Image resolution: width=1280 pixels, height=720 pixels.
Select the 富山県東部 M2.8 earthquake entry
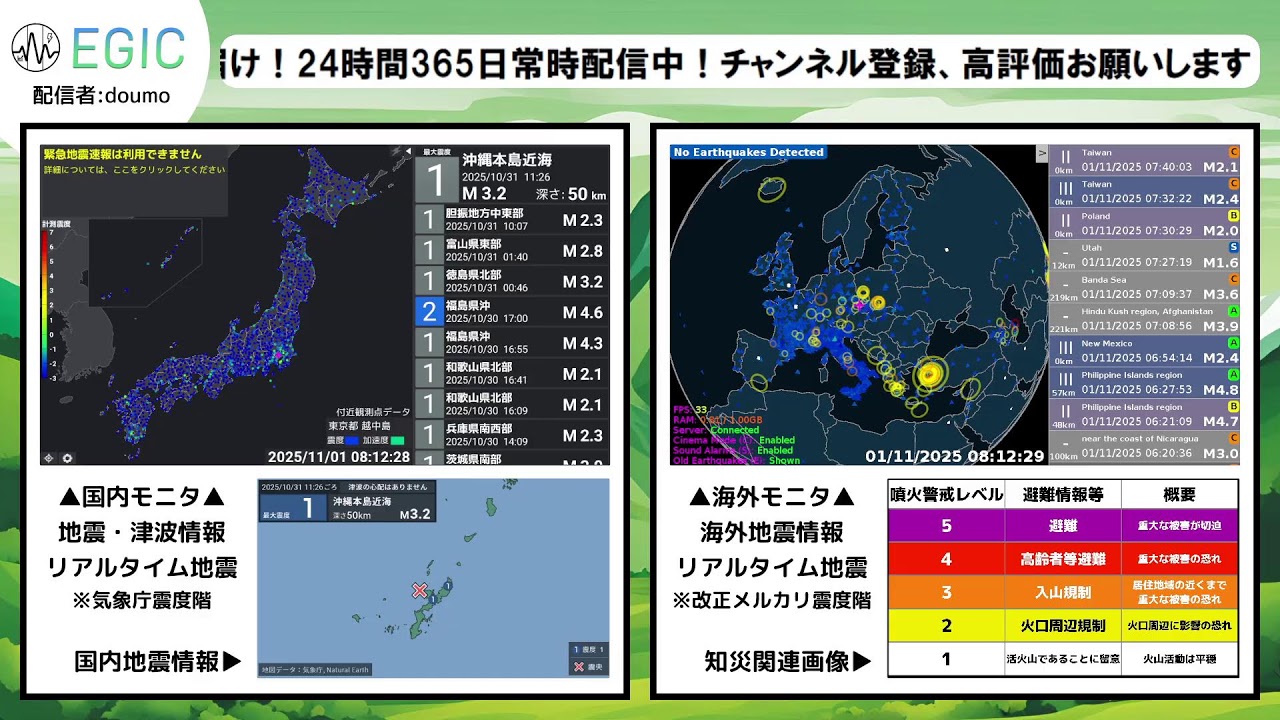511,250
